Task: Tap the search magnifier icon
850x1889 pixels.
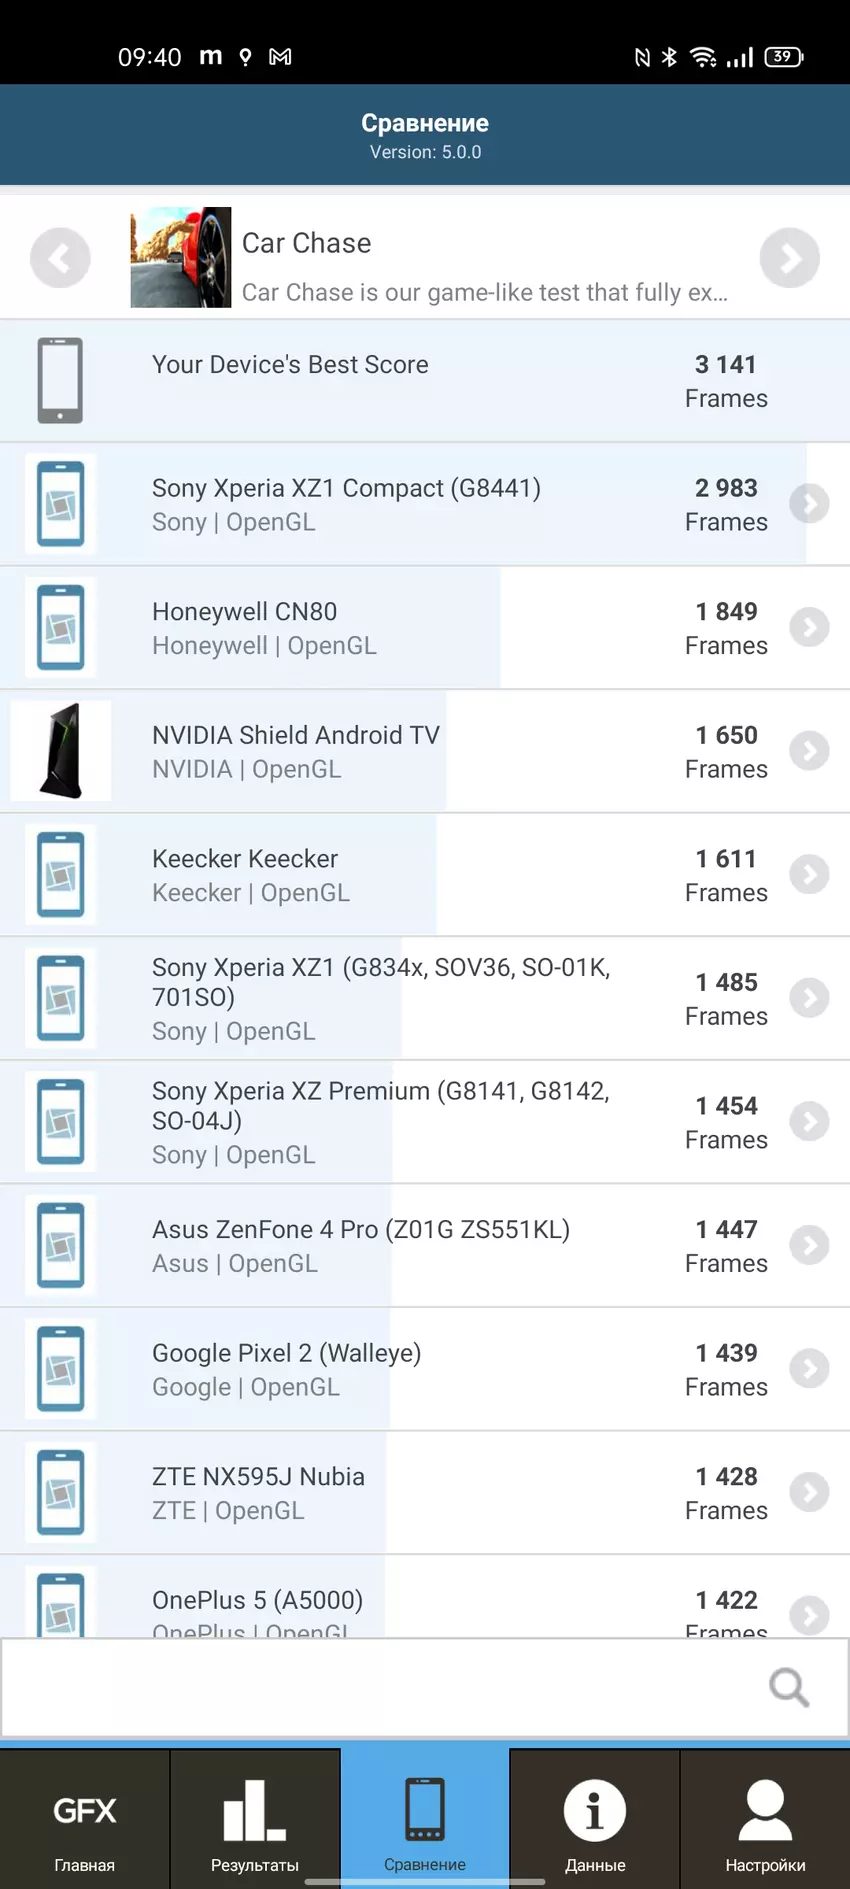Action: (788, 1687)
